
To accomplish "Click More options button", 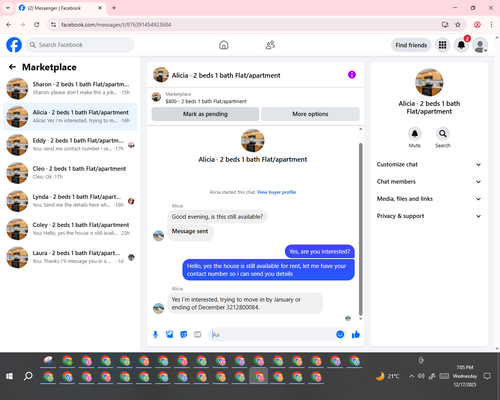I will (x=310, y=114).
